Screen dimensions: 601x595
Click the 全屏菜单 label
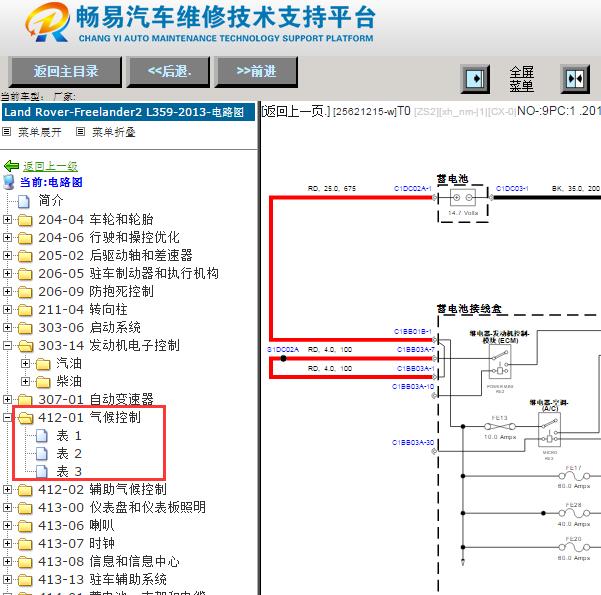click(x=521, y=79)
